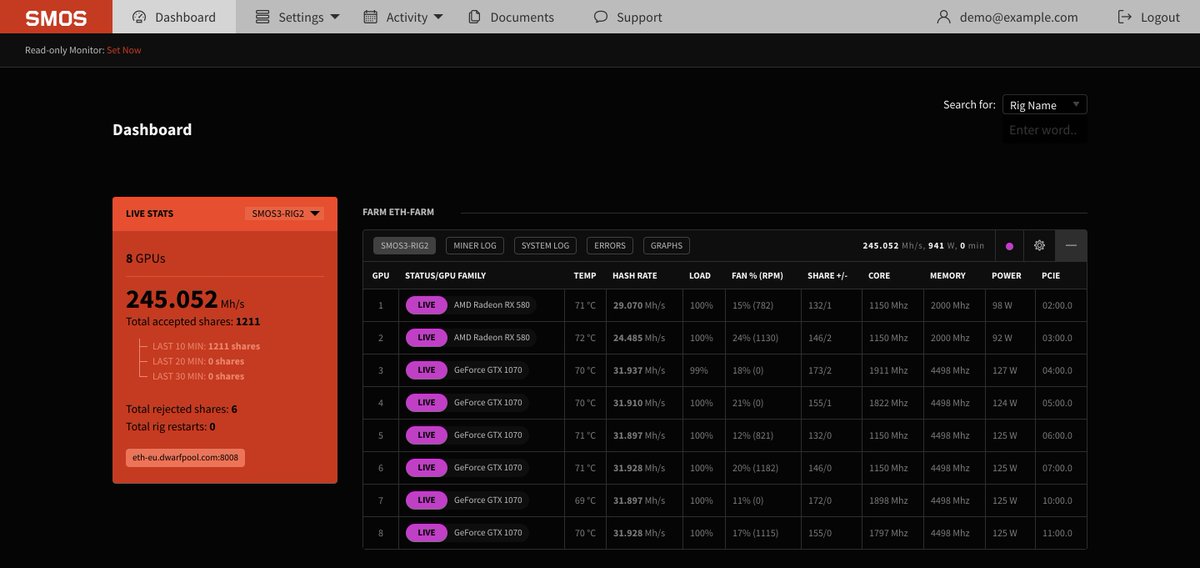The image size is (1200, 568).
Task: Click PCIE address 02:00.0
Action: pyautogui.click(x=1056, y=305)
